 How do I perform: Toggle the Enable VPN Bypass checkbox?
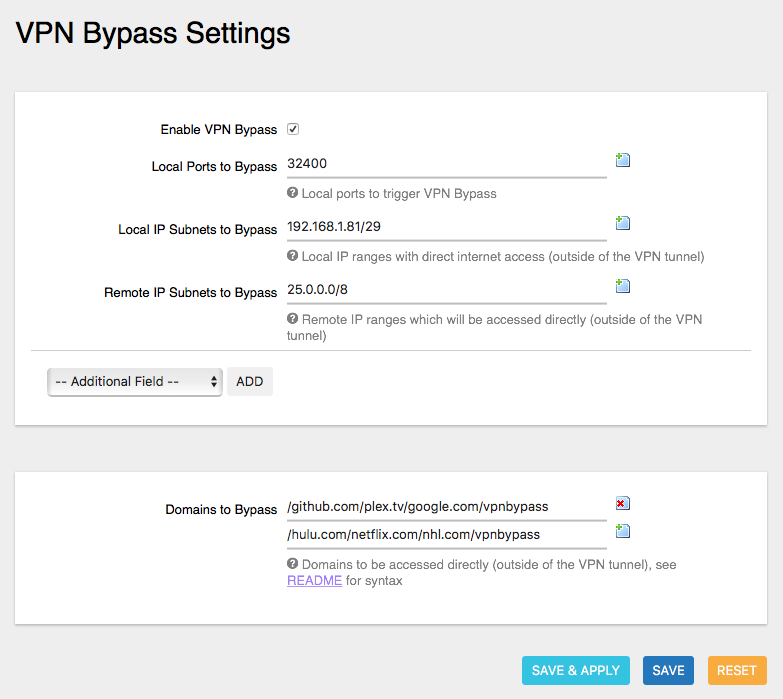[x=294, y=129]
